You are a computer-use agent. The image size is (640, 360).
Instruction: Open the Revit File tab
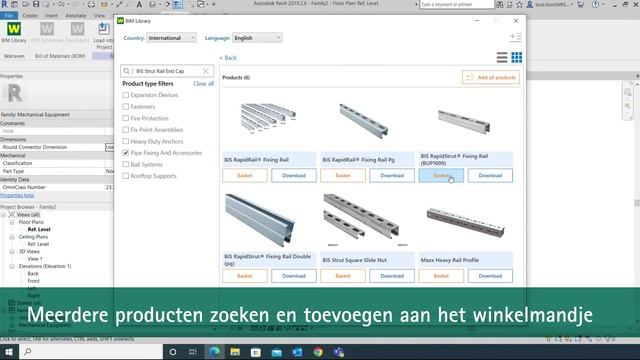tap(9, 16)
